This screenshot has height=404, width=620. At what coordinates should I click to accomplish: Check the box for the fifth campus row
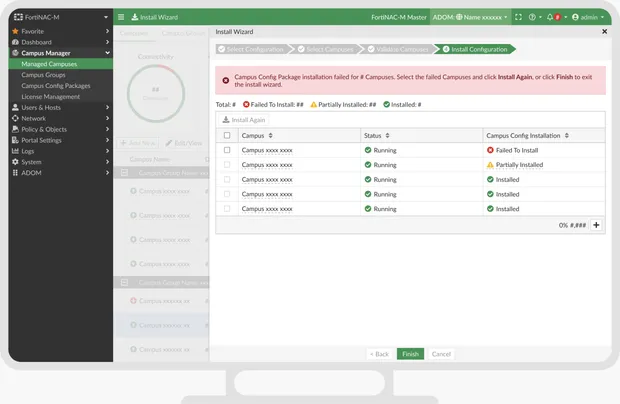(x=227, y=208)
